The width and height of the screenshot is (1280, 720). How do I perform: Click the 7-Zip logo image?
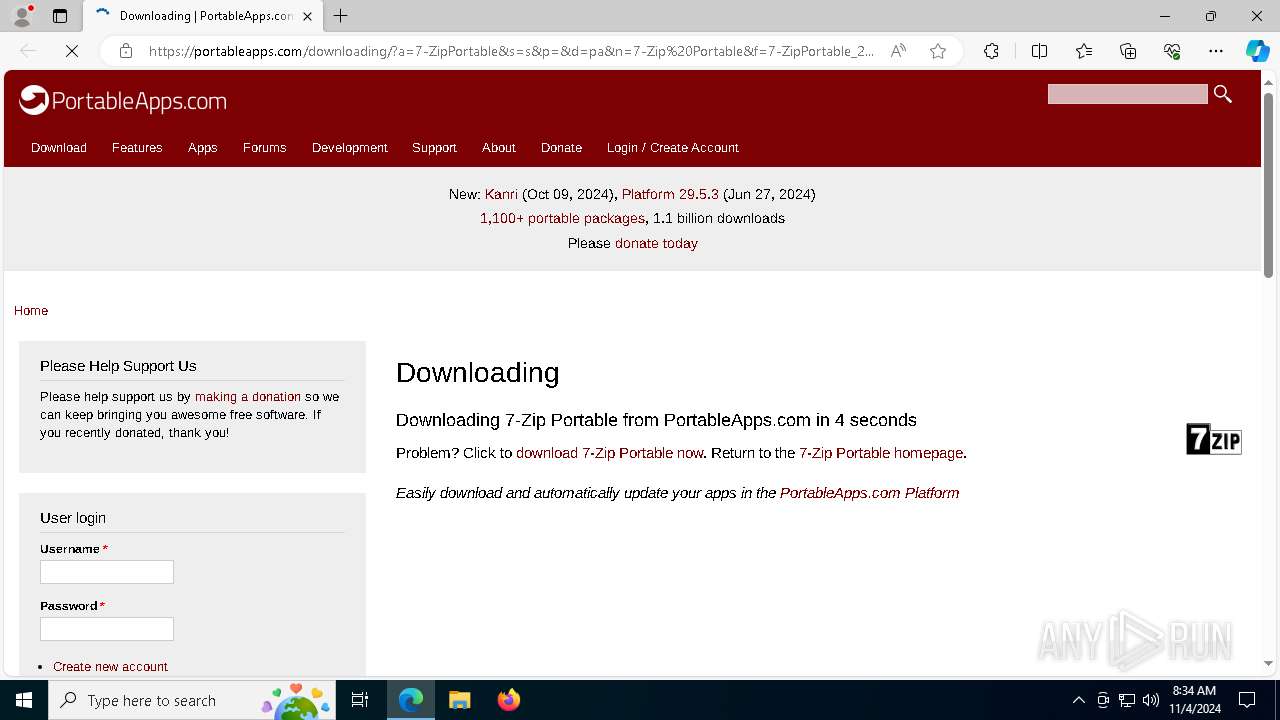pos(1213,439)
